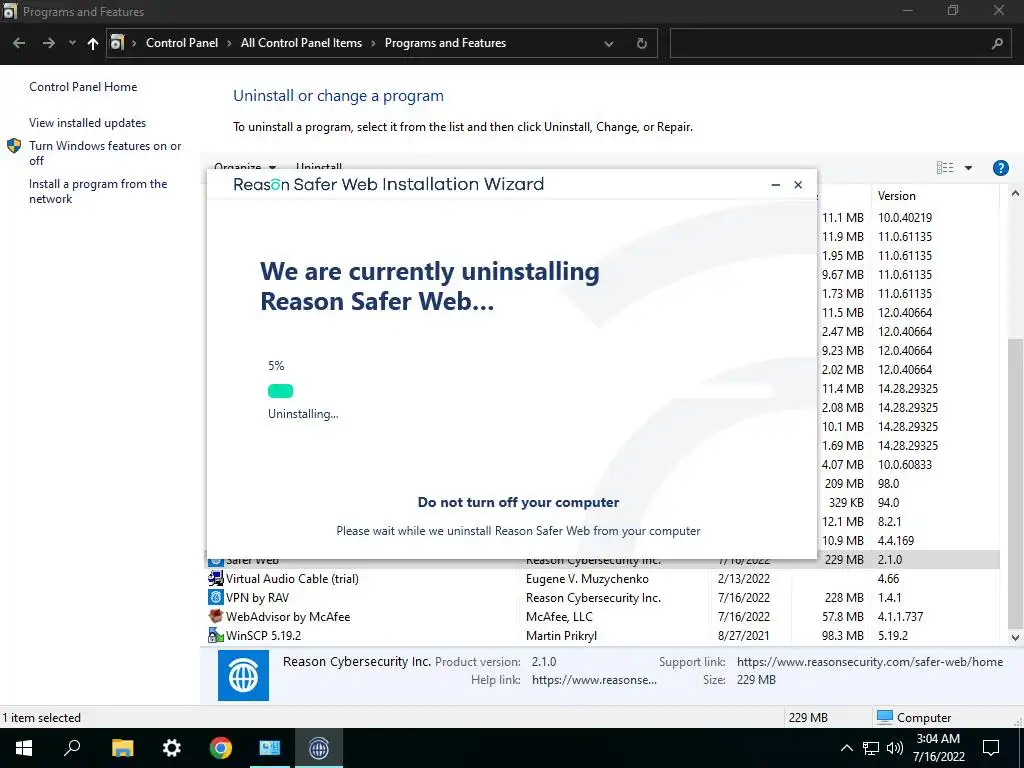This screenshot has height=768, width=1024.
Task: Click the Programs and Features title bar icon
Action: 9,11
